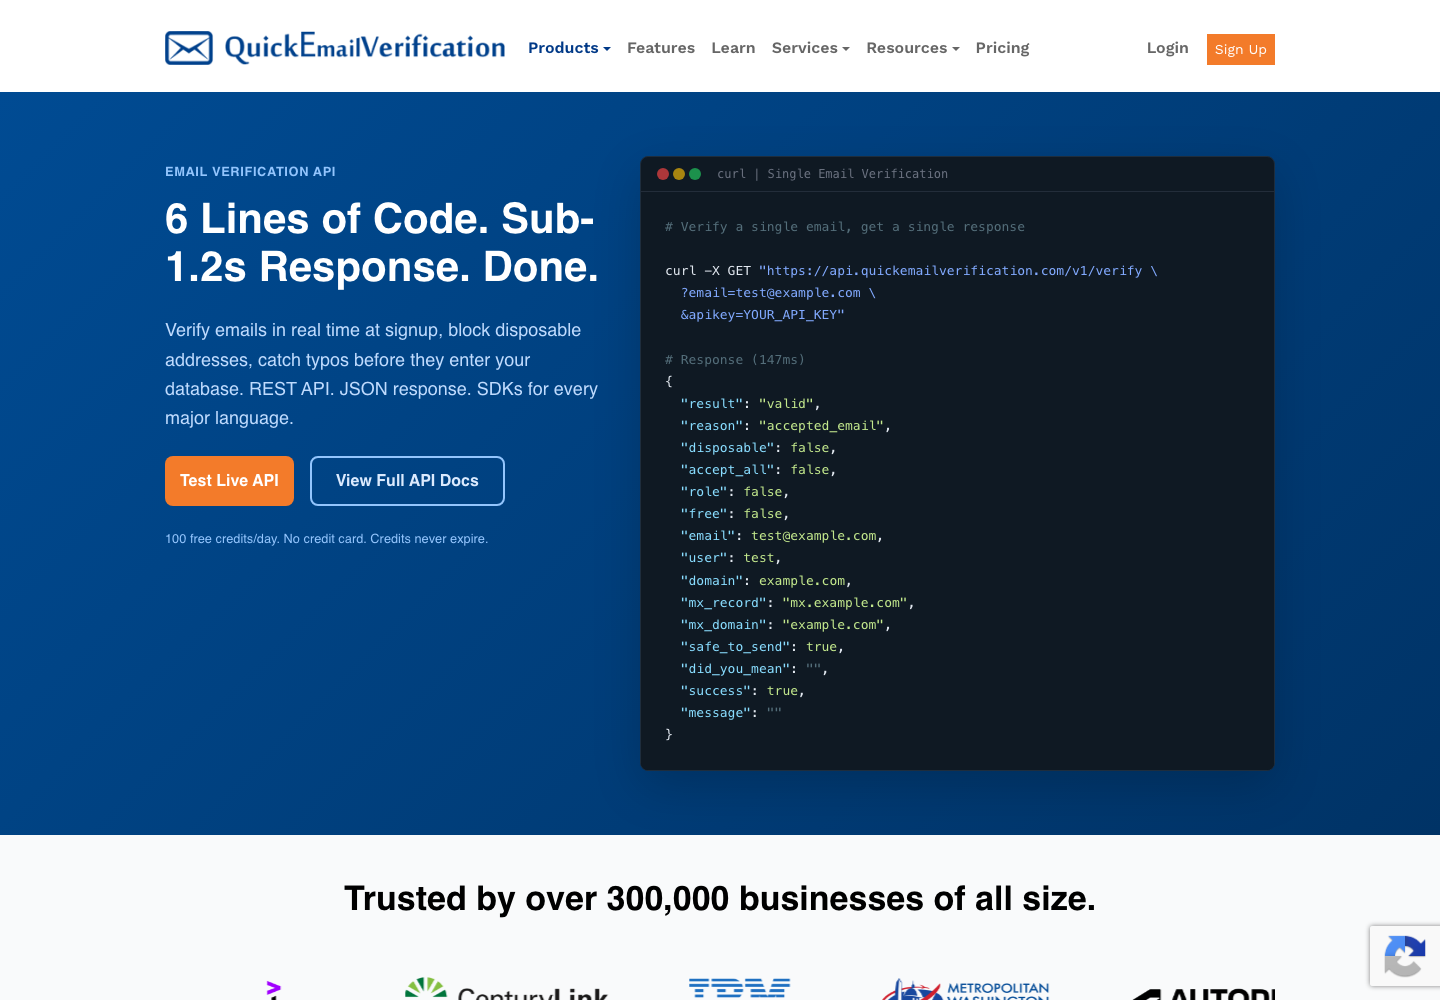This screenshot has width=1440, height=1000.
Task: Click the Login link
Action: point(1167,48)
